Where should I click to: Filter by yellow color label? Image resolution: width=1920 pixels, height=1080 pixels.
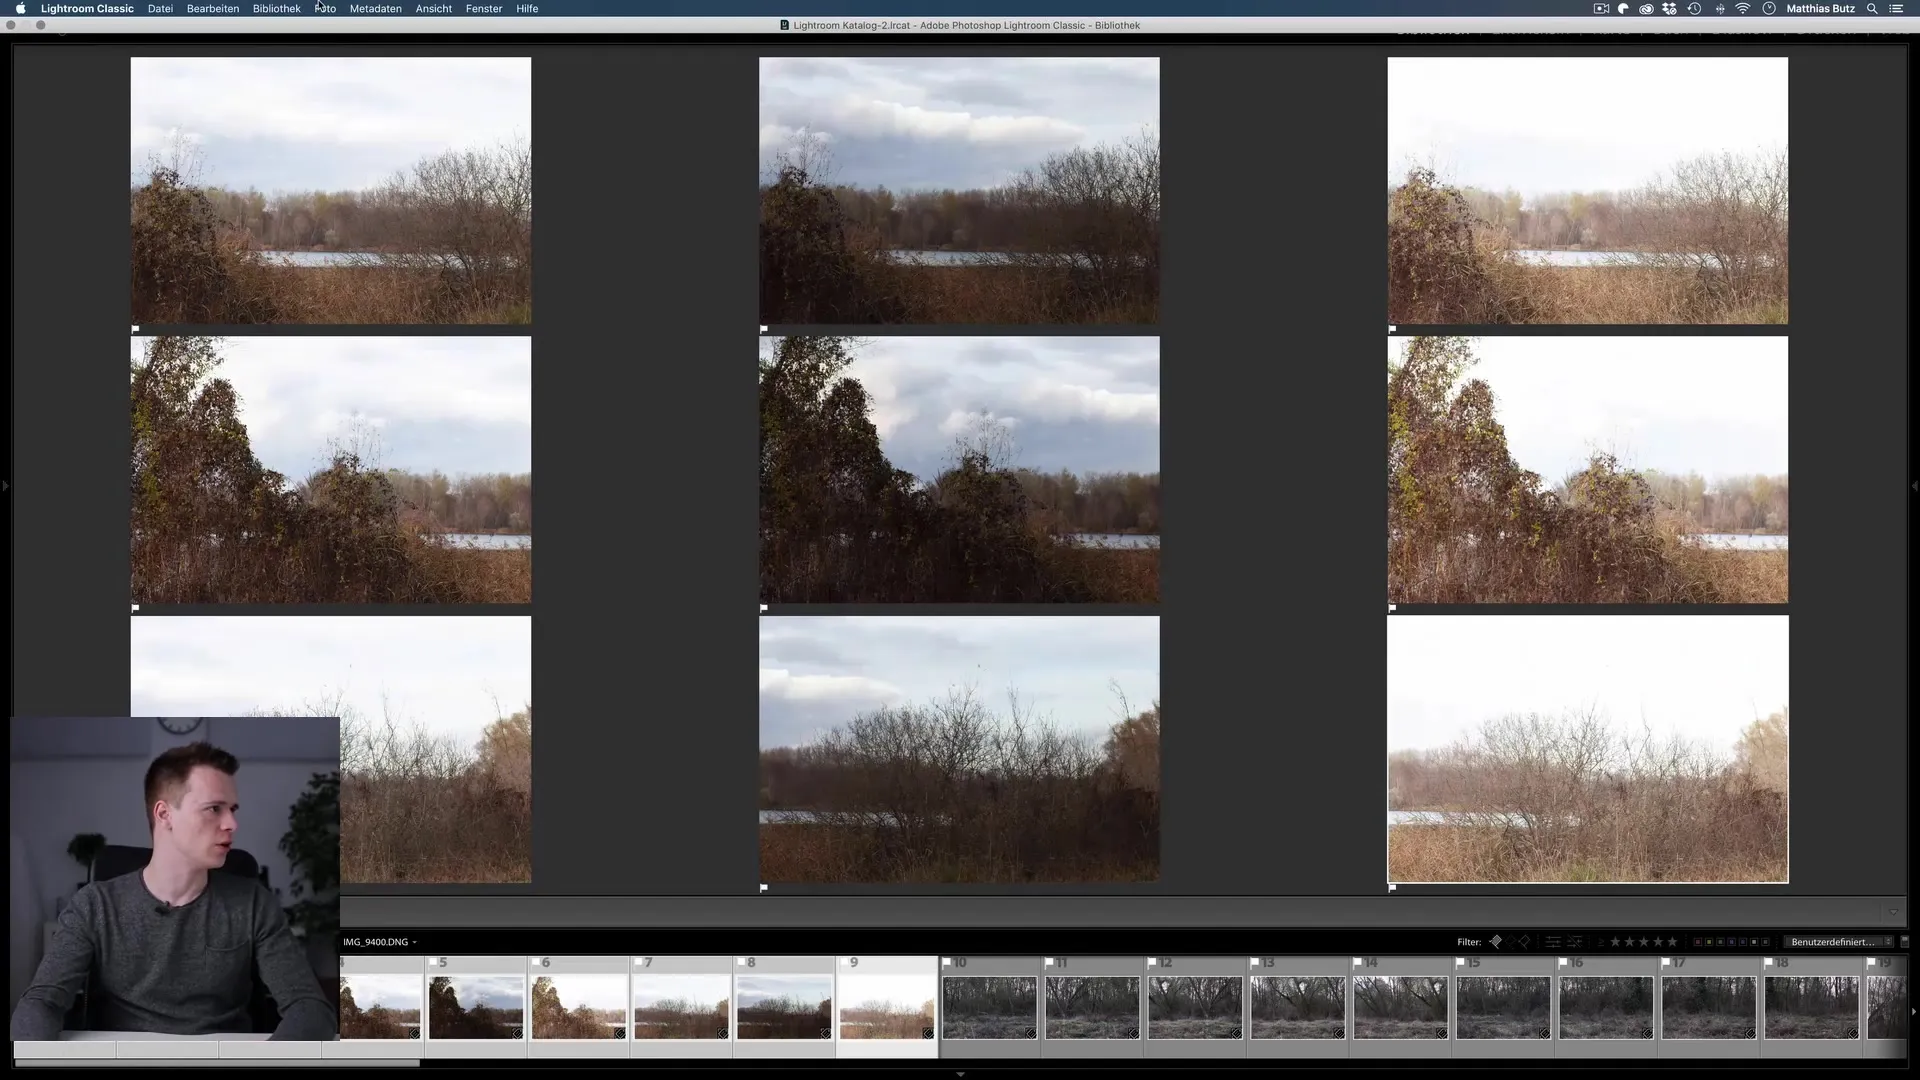point(1709,942)
